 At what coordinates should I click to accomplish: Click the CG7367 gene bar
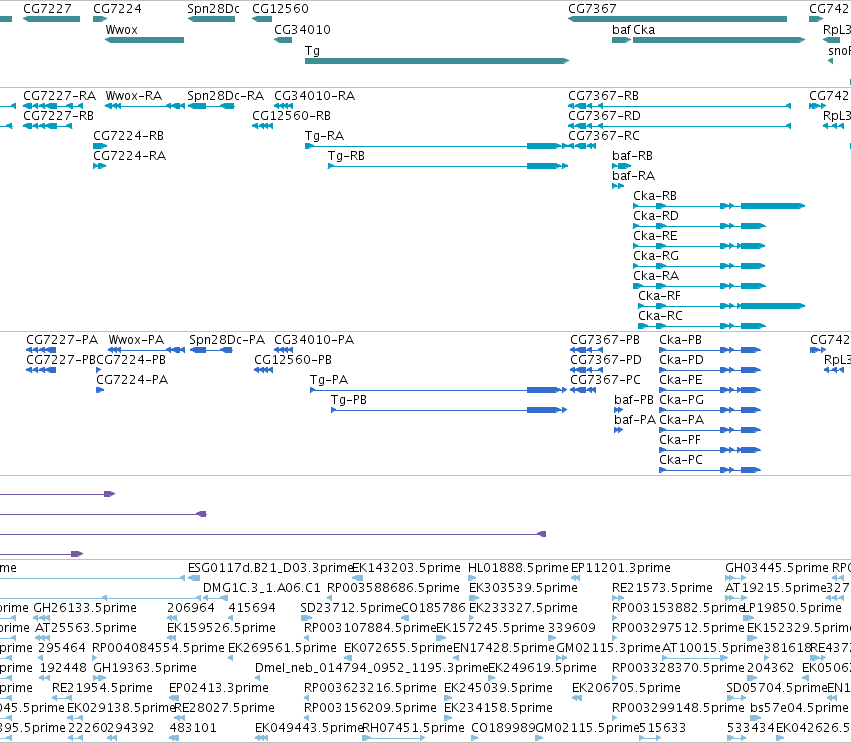point(677,19)
